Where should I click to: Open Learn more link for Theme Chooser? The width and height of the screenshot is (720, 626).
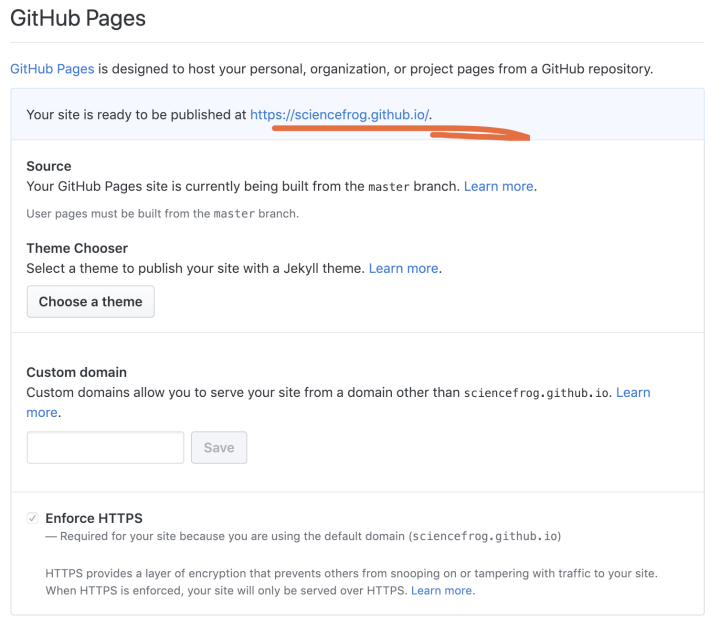click(x=404, y=268)
